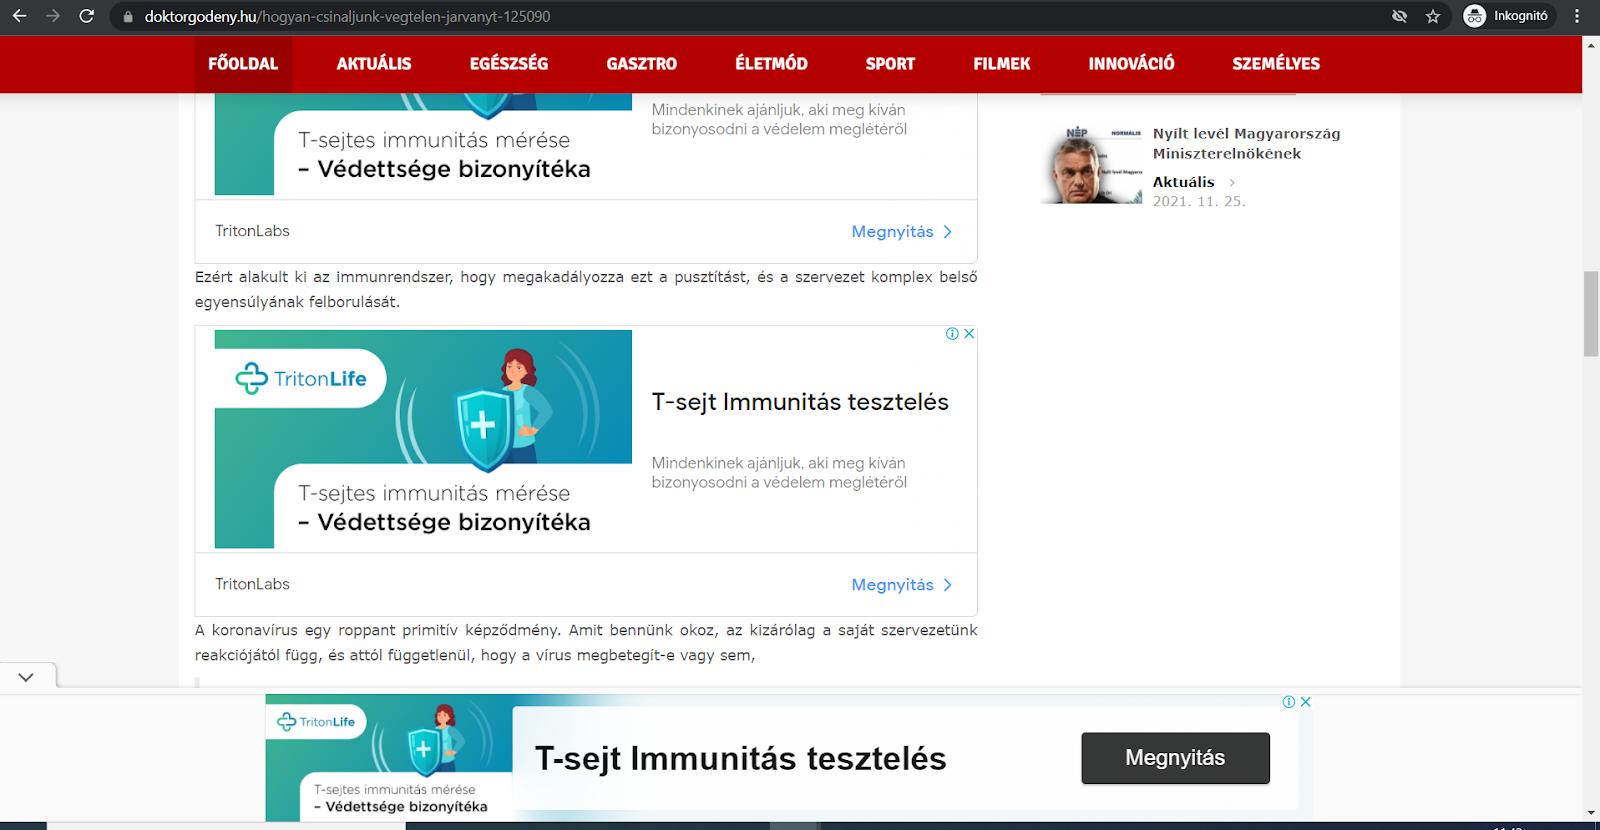The image size is (1600, 830).
Task: Open the Chrome three-dot menu
Action: (1577, 16)
